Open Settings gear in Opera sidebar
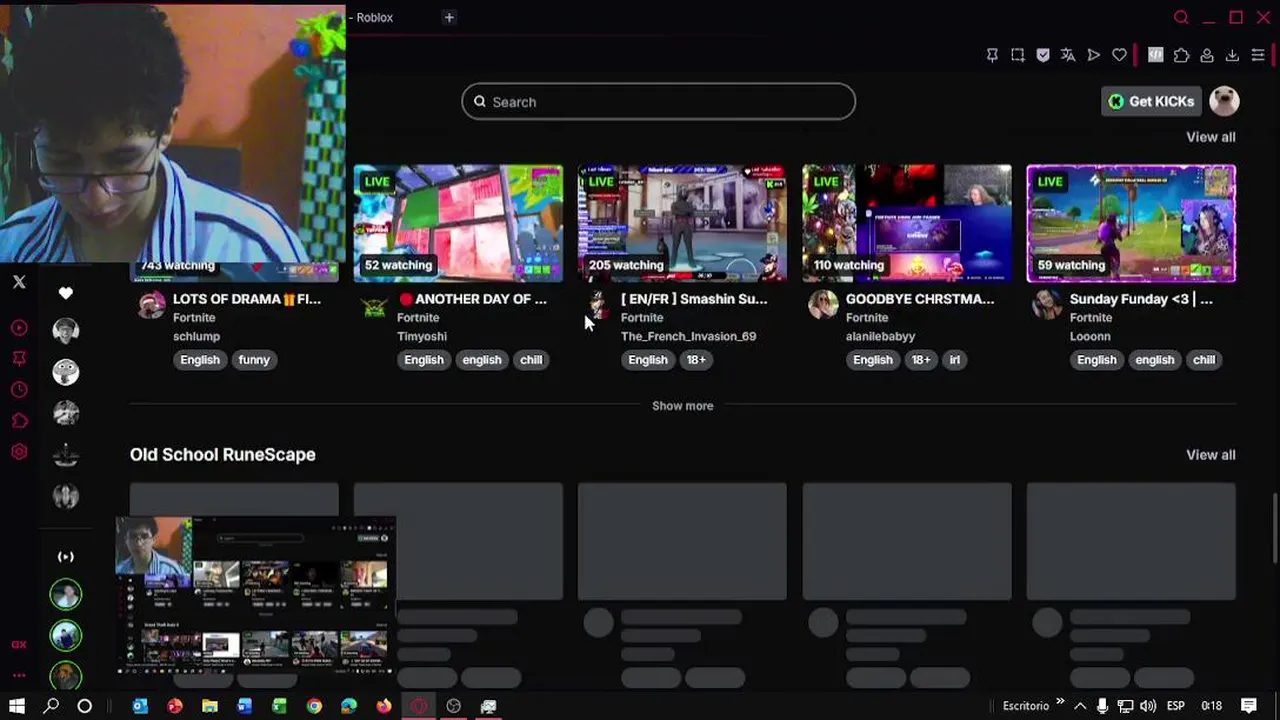The height and width of the screenshot is (720, 1280). click(x=19, y=452)
